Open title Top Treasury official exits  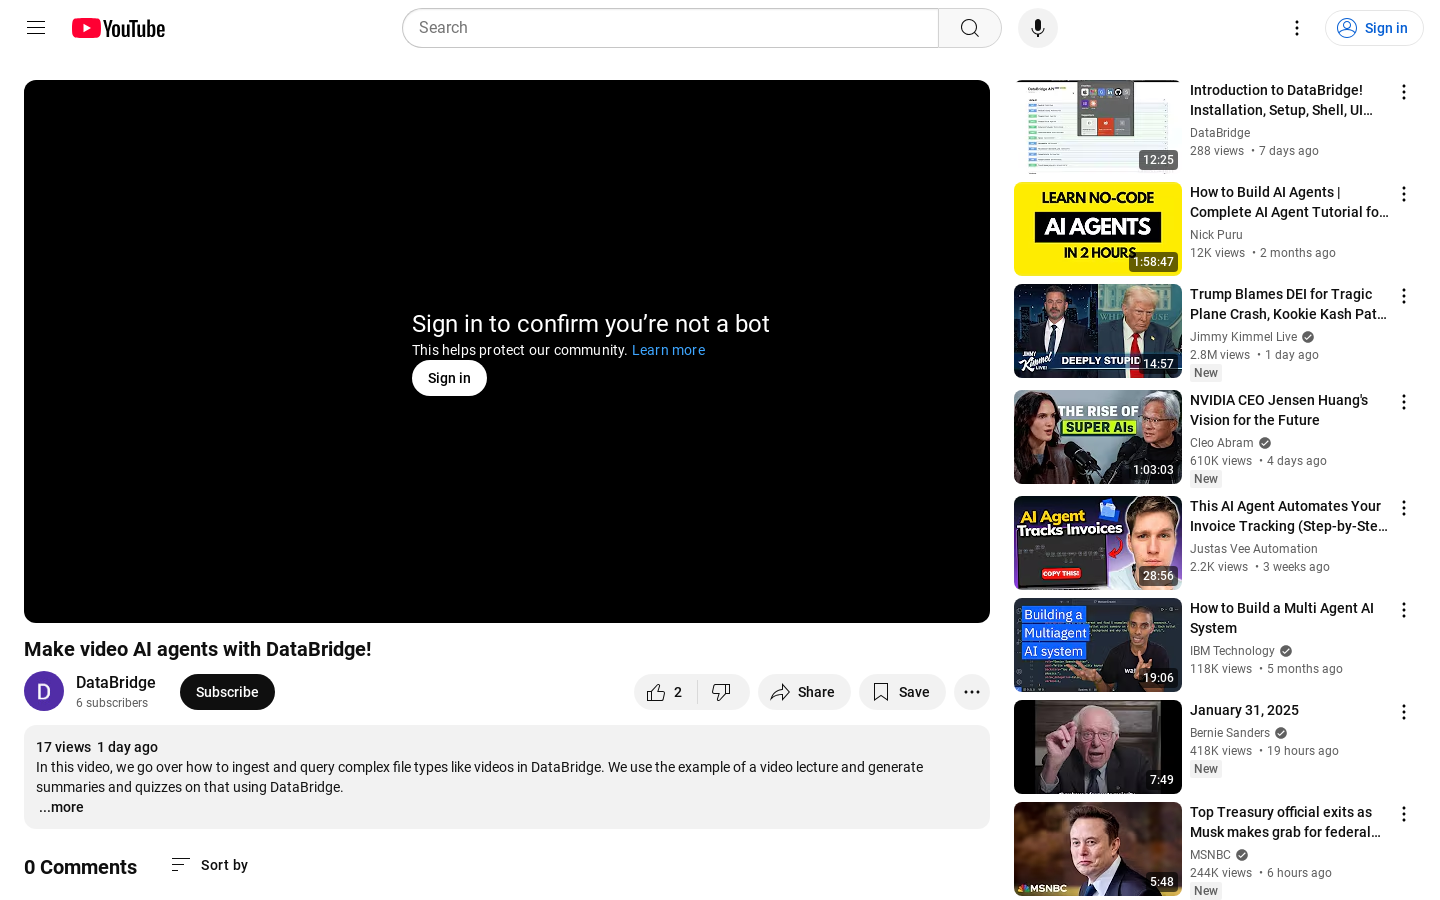[1285, 822]
